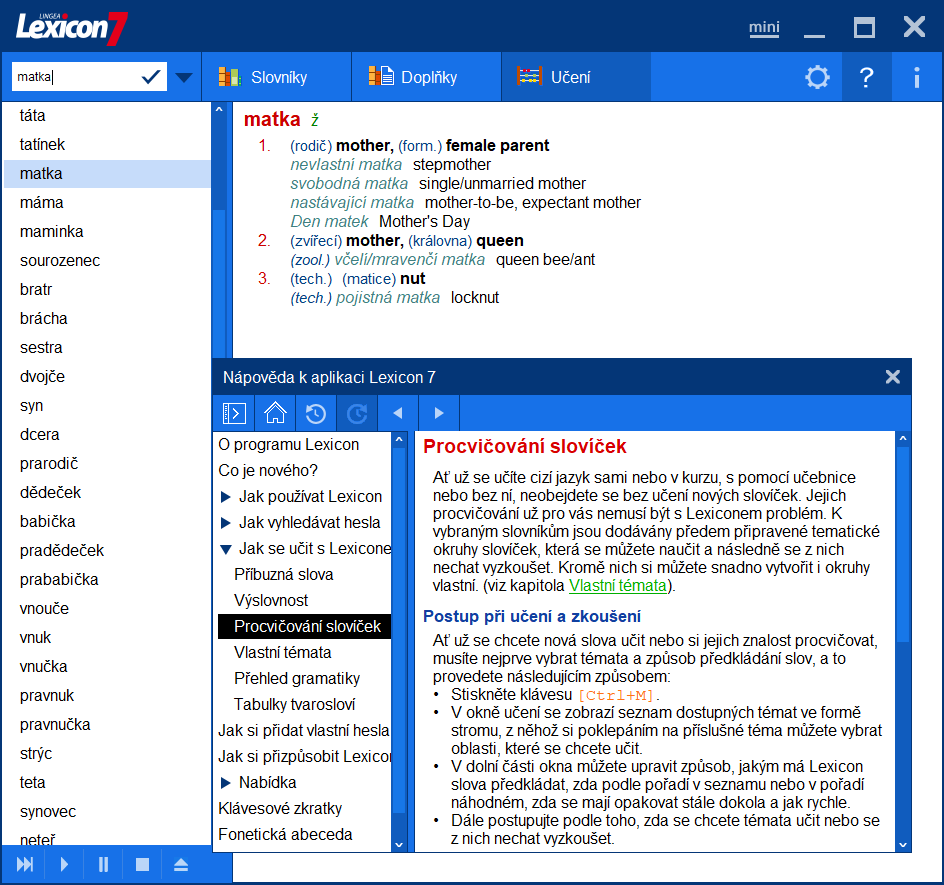Select 'tatínek' in the word list
944x885 pixels.
tap(107, 144)
